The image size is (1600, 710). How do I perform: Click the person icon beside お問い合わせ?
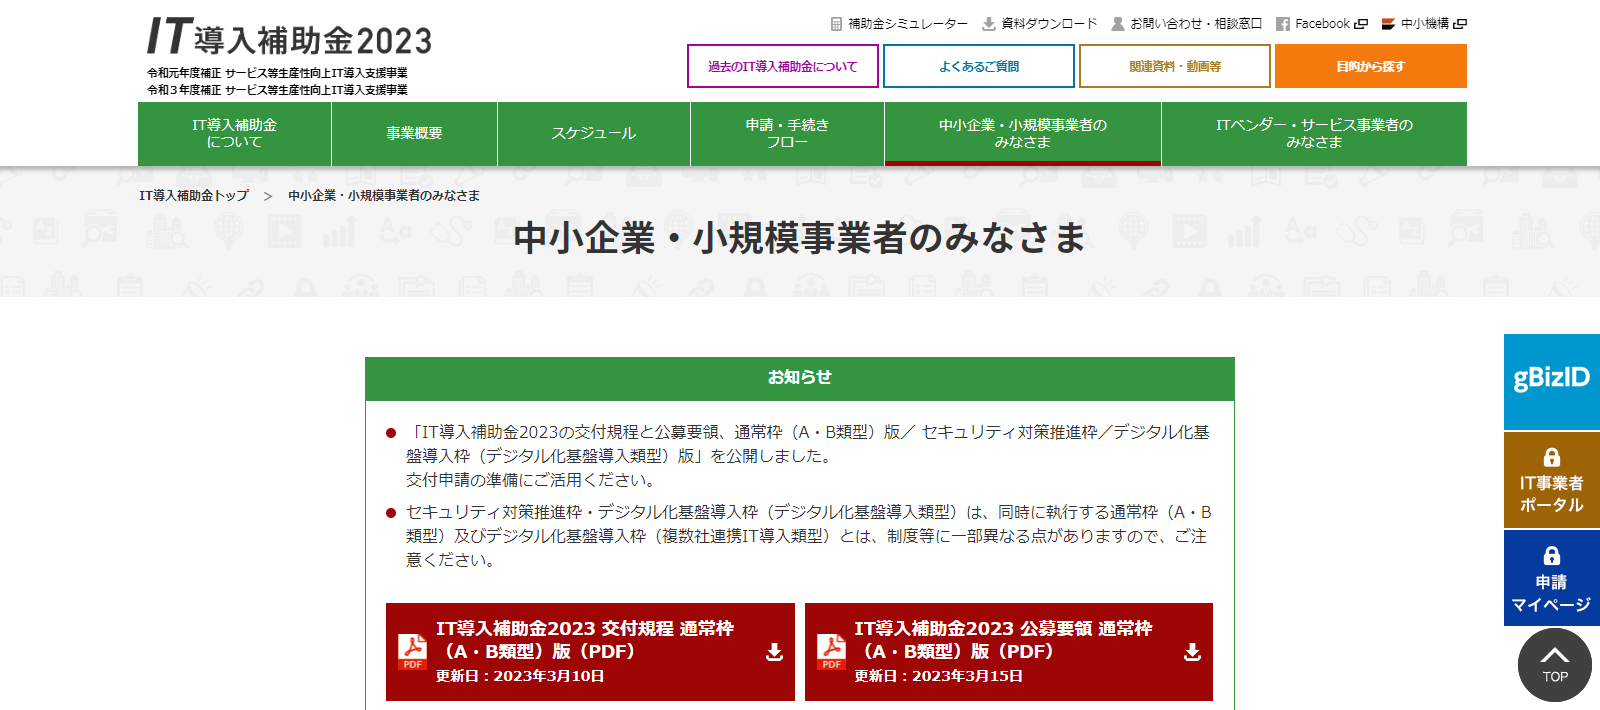pos(1118,24)
